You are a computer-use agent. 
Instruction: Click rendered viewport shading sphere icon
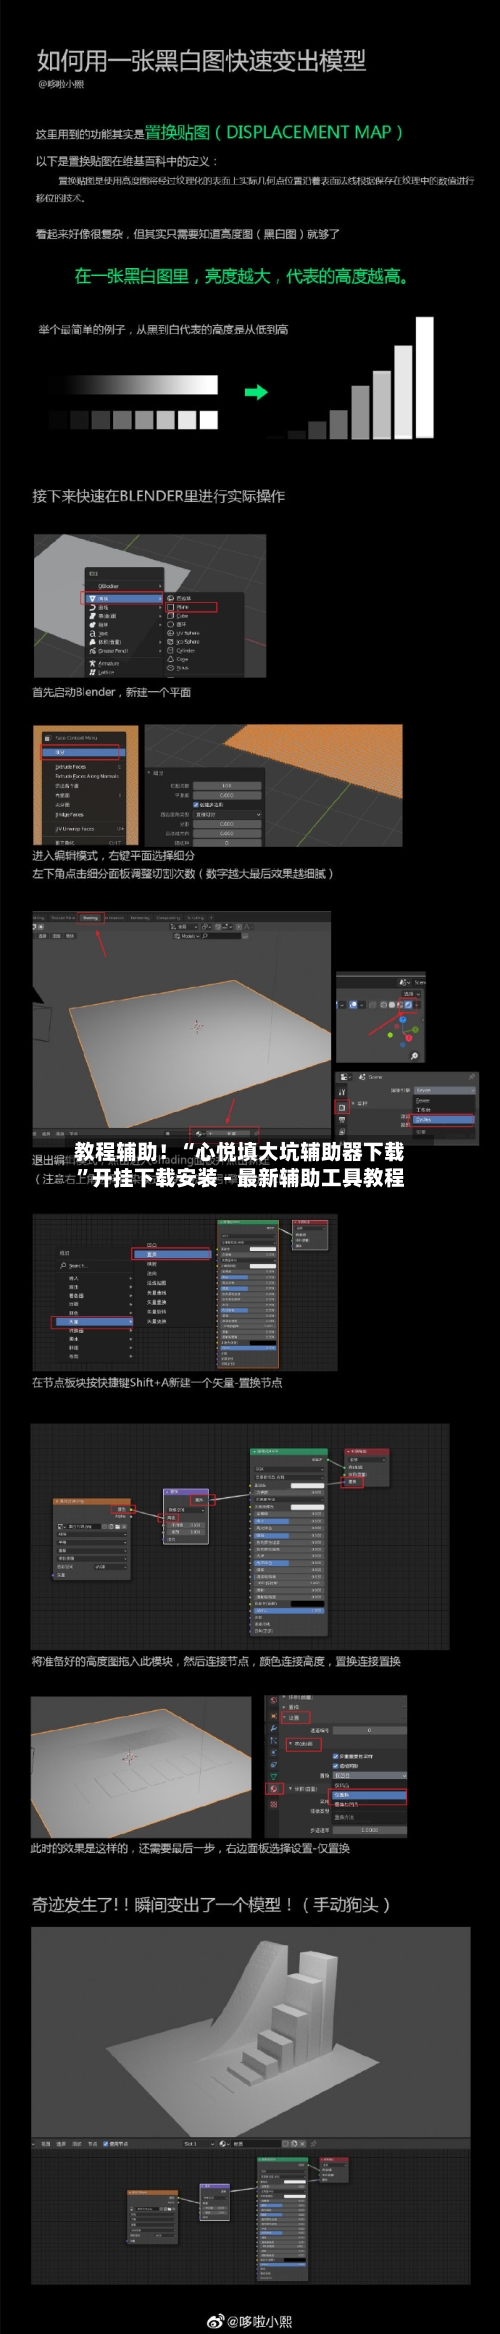408,1005
